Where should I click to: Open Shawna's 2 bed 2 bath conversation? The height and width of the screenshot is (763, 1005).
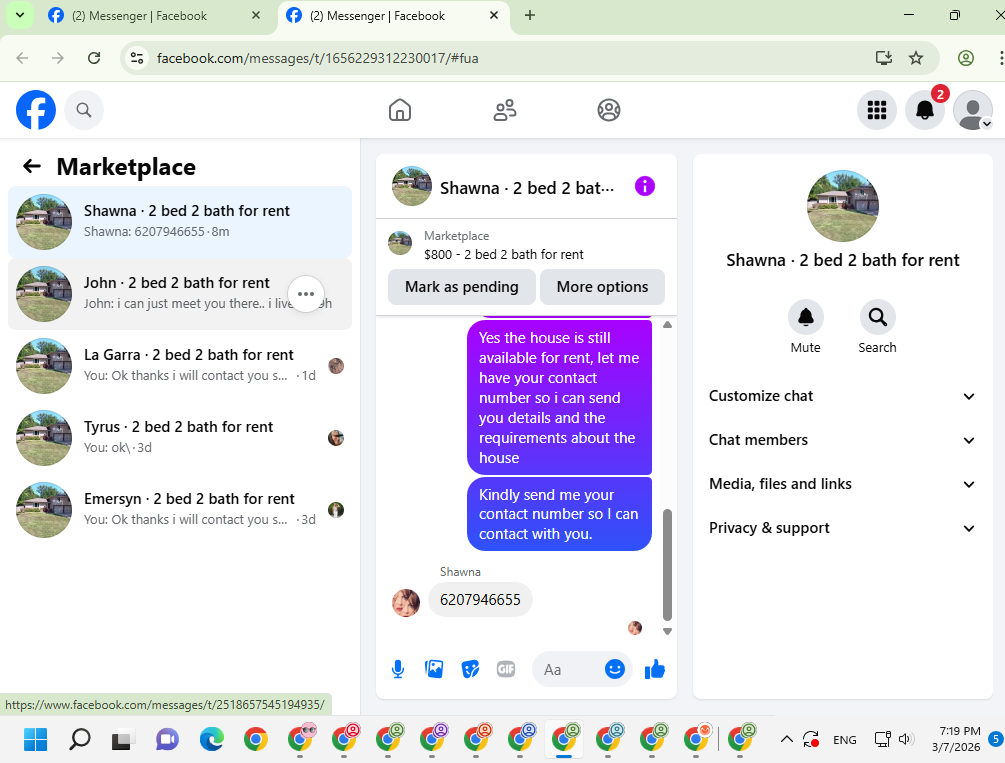pyautogui.click(x=180, y=221)
